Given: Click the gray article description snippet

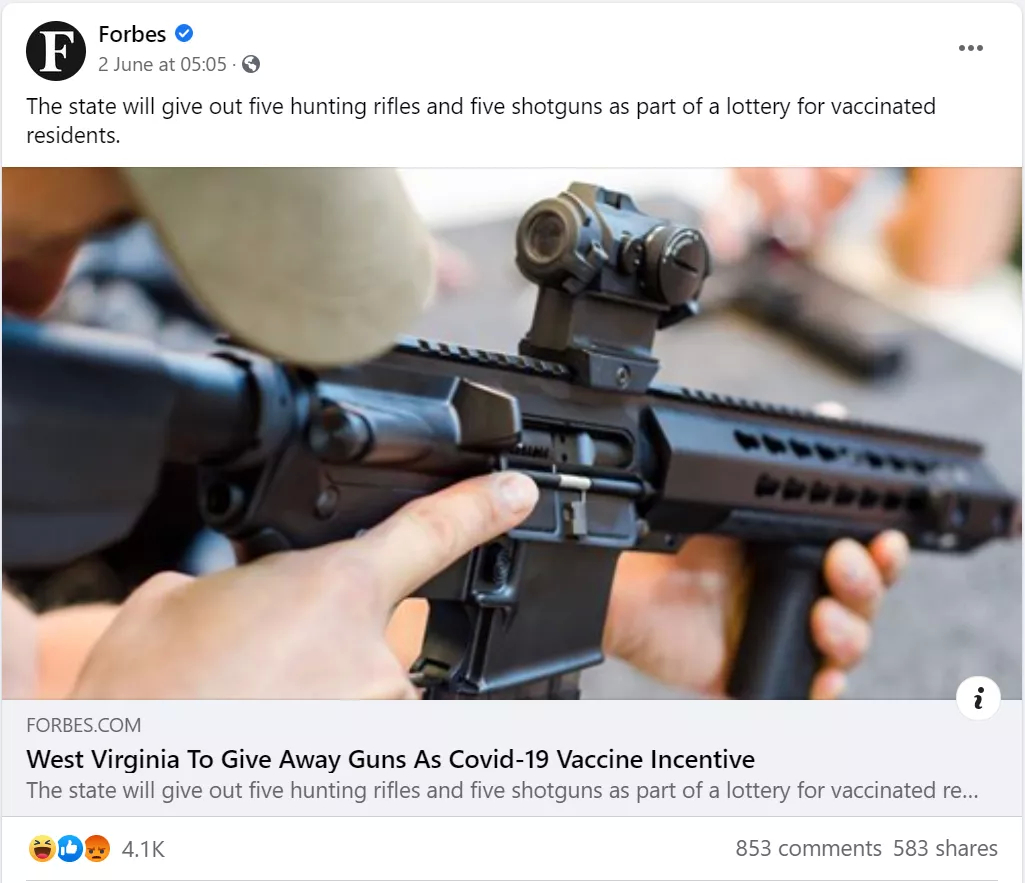Looking at the screenshot, I should coord(502,790).
